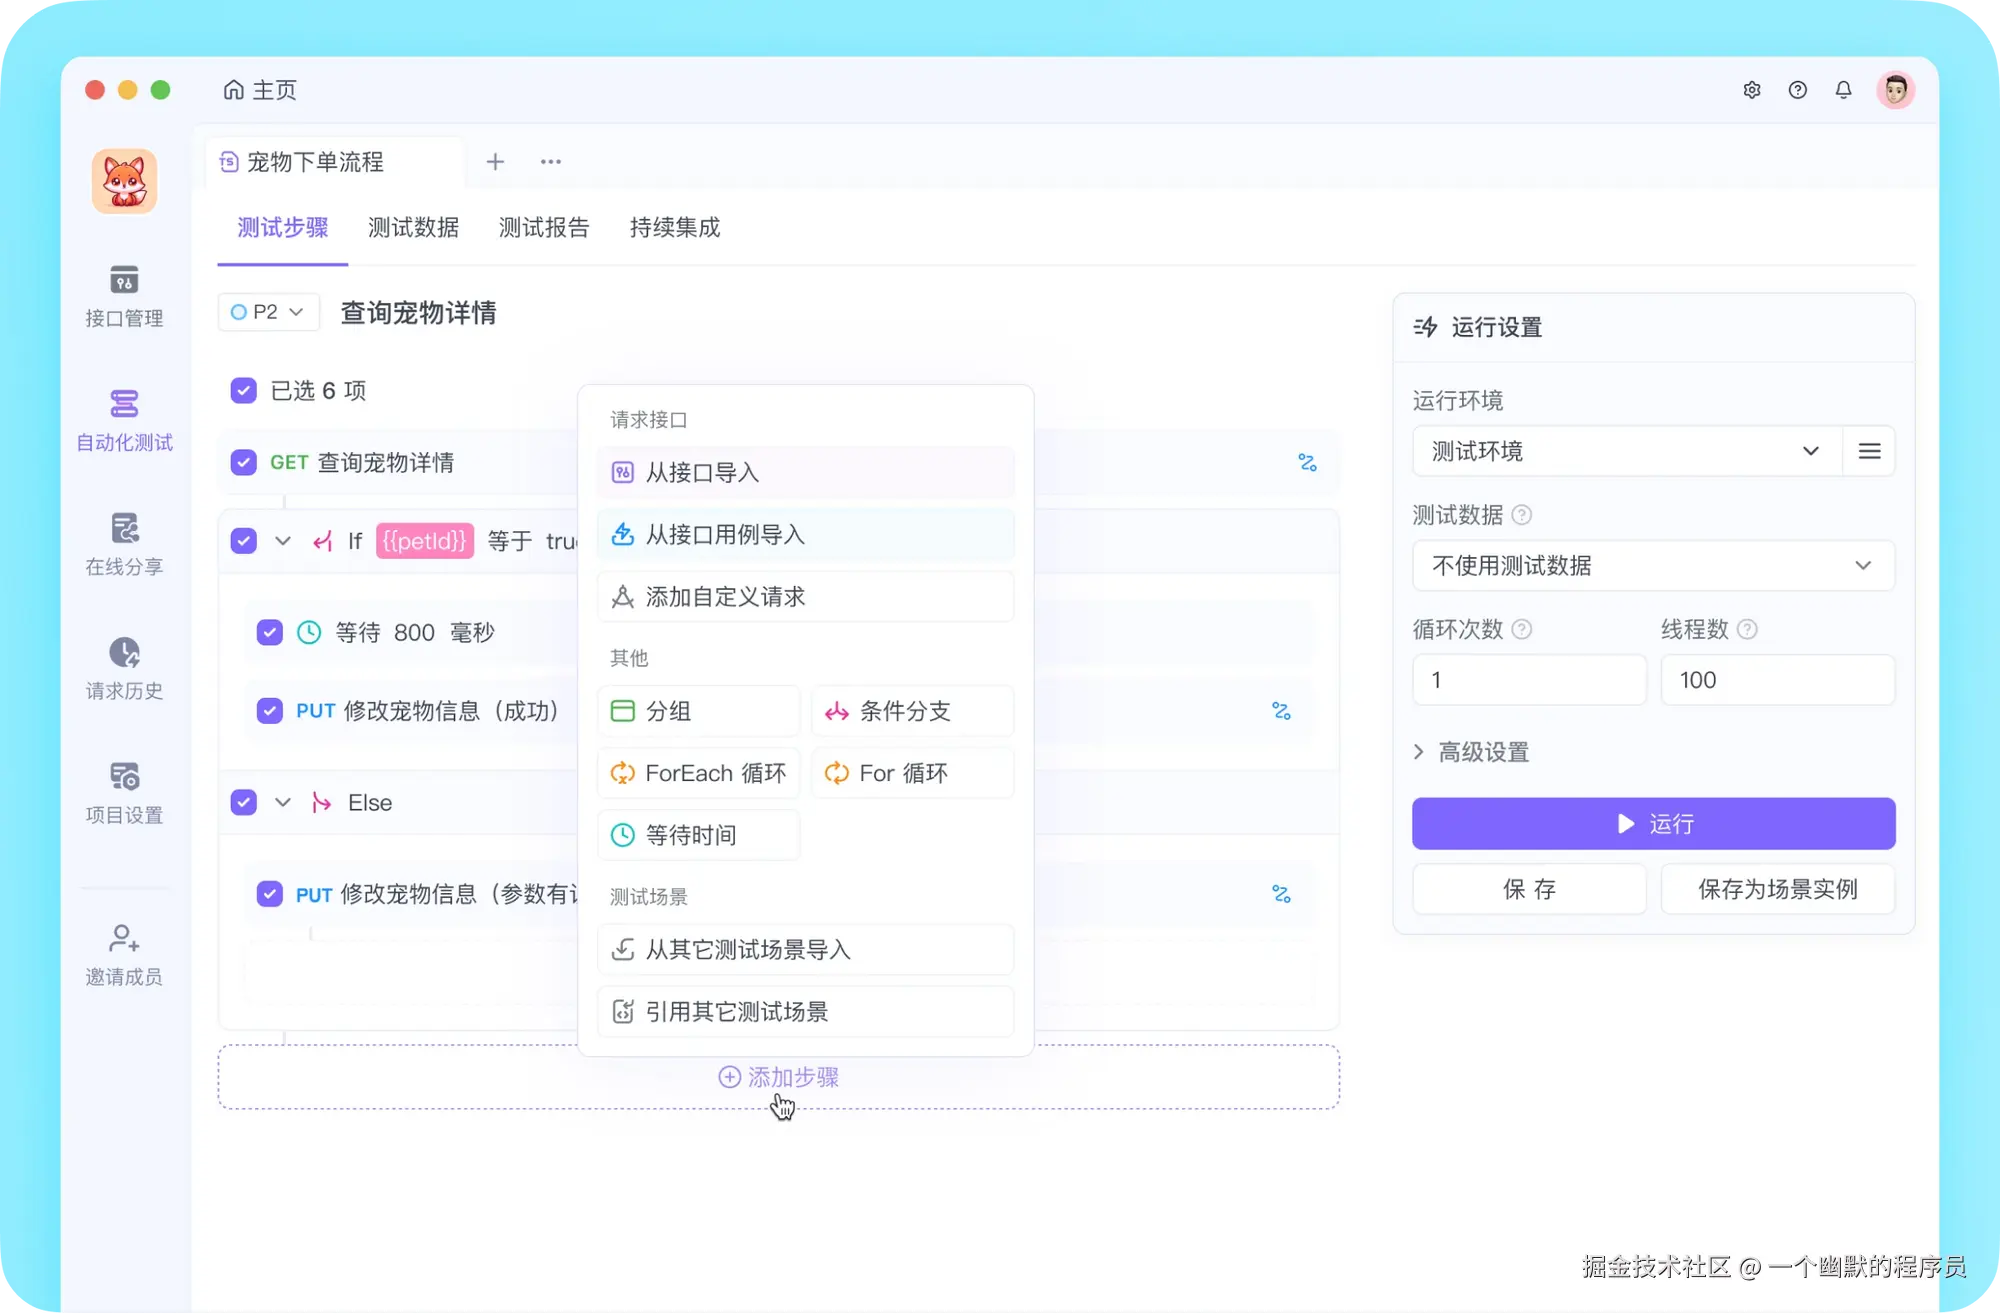Image resolution: width=2000 pixels, height=1313 pixels.
Task: Add a new tab with the plus icon
Action: point(495,161)
